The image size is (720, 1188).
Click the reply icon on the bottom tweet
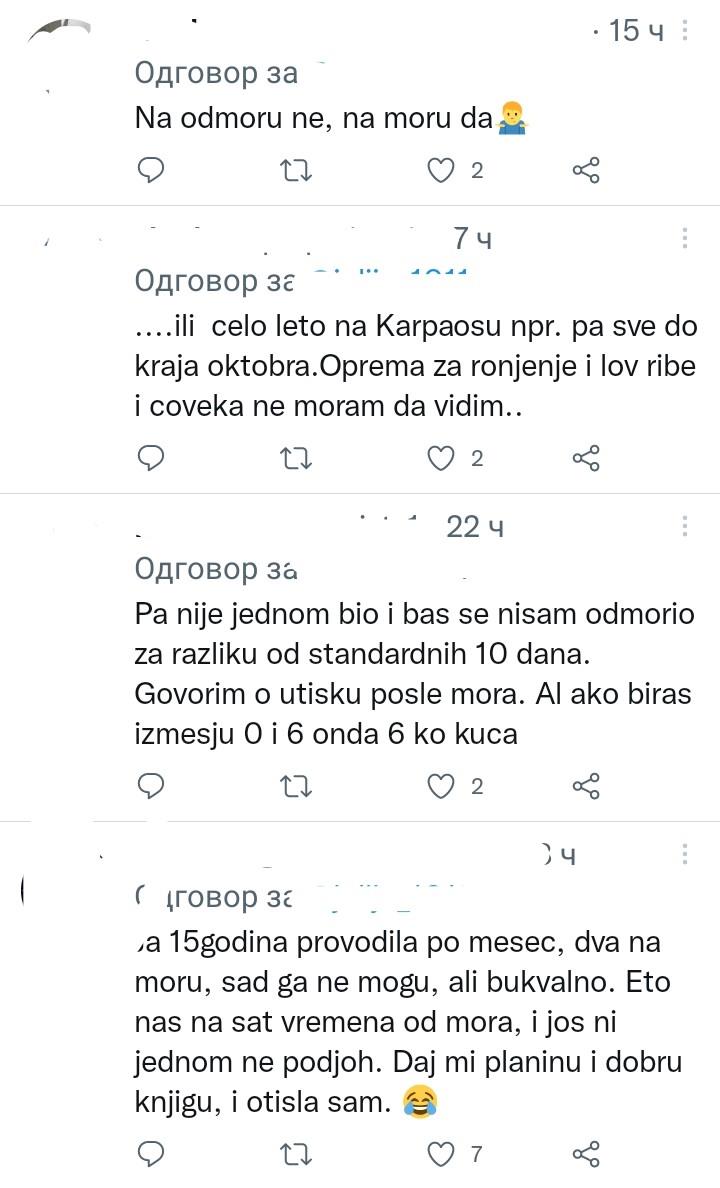(x=151, y=1153)
